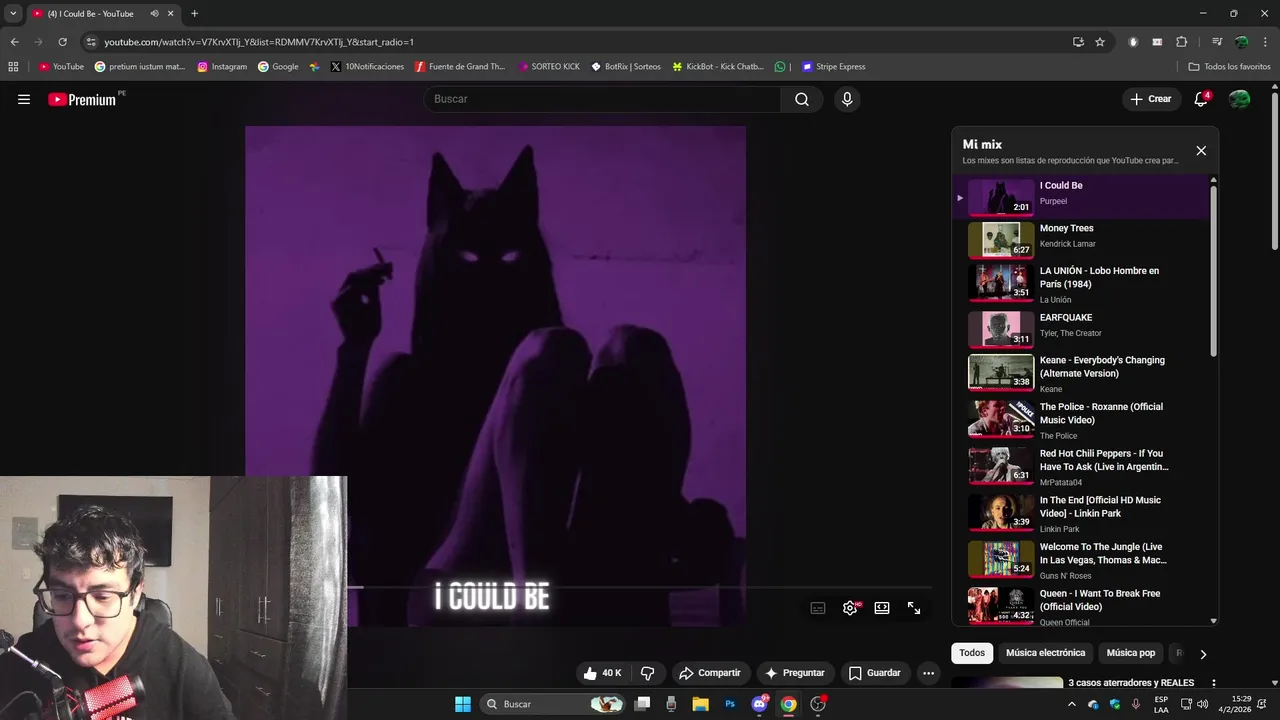This screenshot has height=720, width=1280.
Task: Open the Stripe Express bookmark
Action: 834,67
